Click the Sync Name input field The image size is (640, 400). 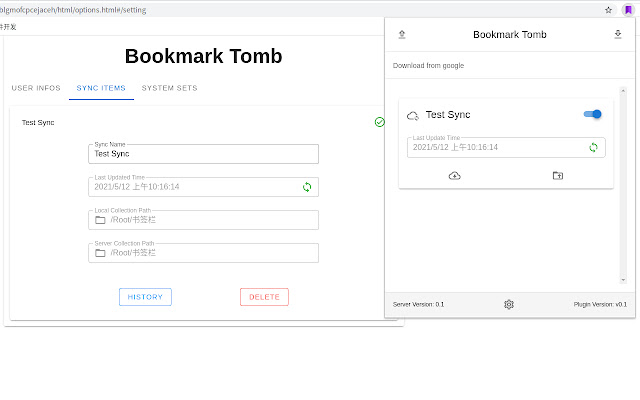203,154
